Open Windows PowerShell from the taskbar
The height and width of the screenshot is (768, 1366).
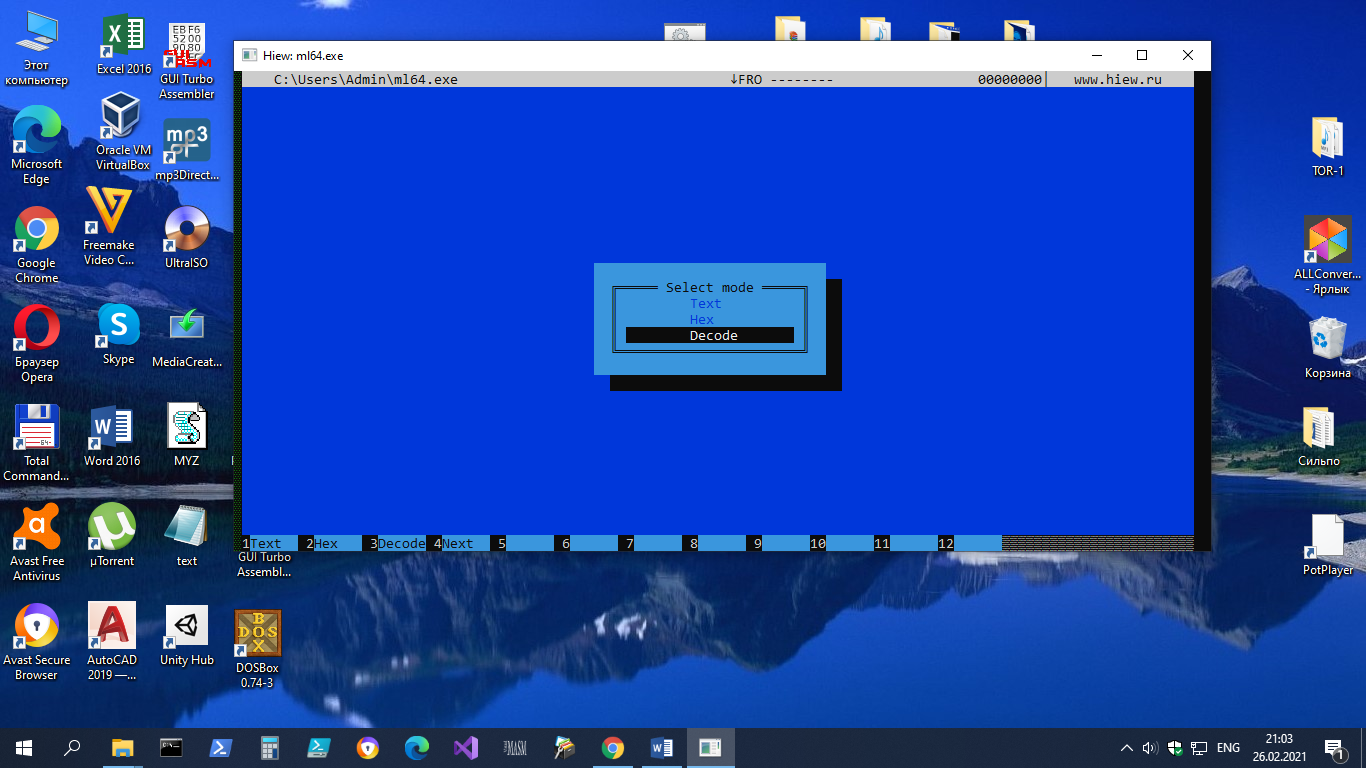click(220, 748)
